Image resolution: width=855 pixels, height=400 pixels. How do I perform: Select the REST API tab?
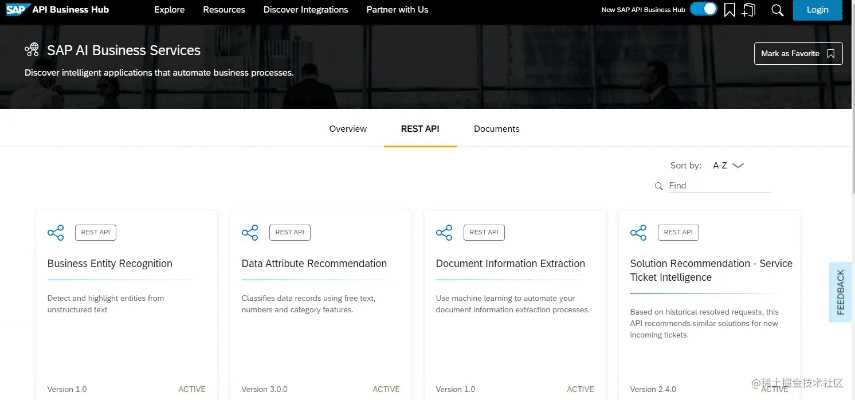click(x=420, y=129)
